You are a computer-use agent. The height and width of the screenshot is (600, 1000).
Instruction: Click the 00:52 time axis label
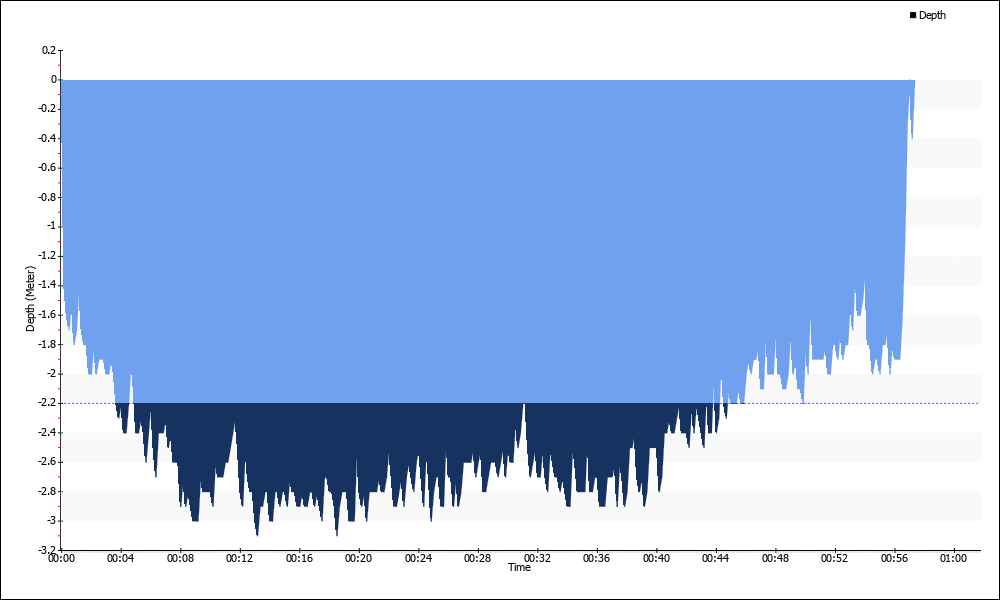(835, 559)
